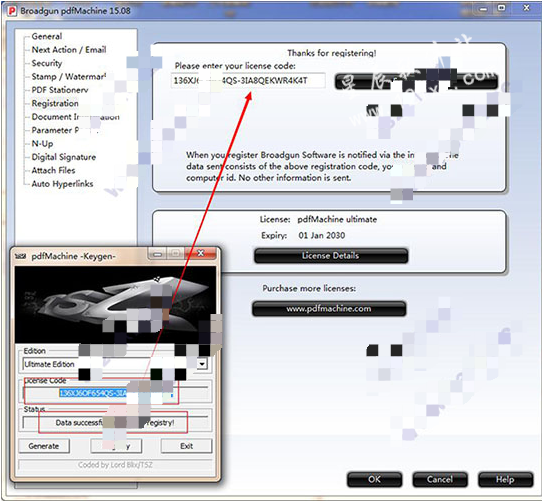Viewport: 542px width, 501px height.
Task: Click the License Details button
Action: (x=331, y=256)
